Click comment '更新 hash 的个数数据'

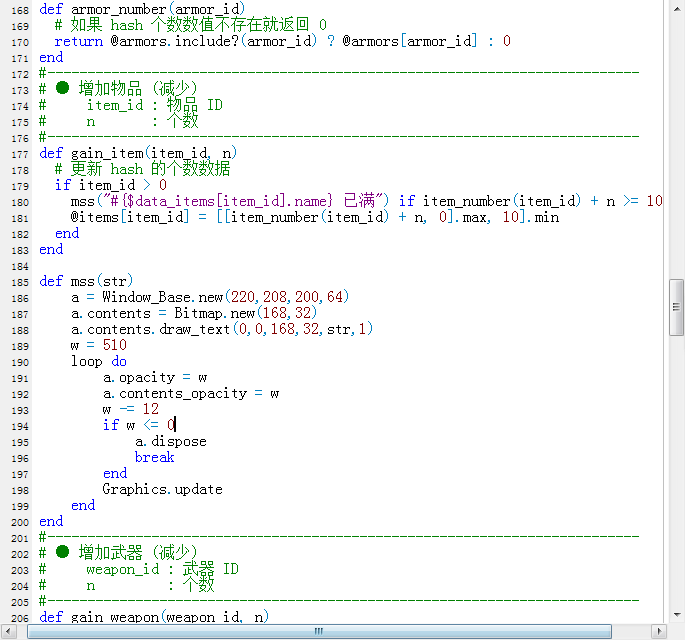pos(151,170)
